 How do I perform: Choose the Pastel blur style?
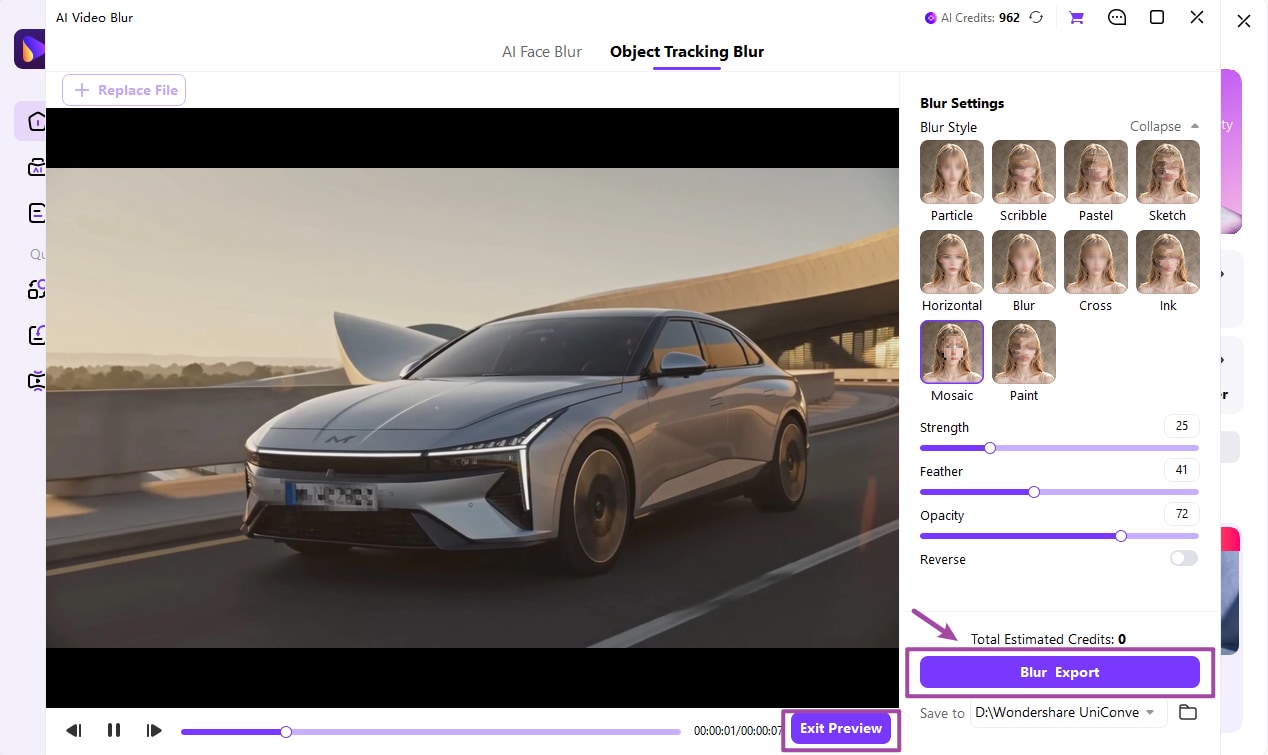[x=1096, y=172]
